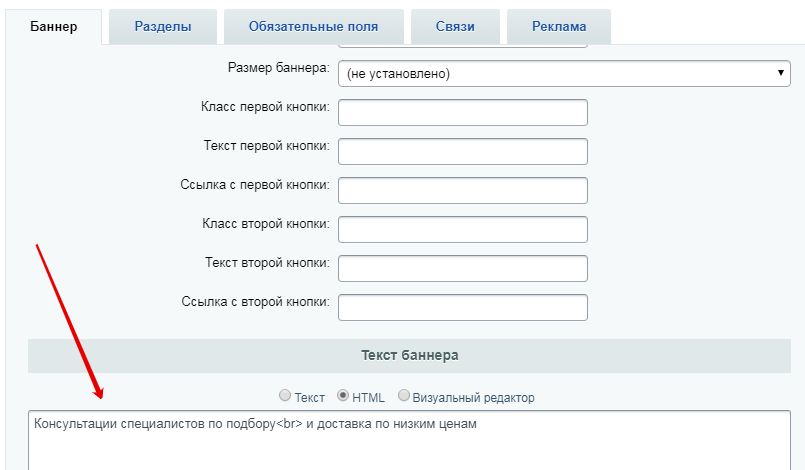Select the Визуальный редактор radio option

click(404, 395)
